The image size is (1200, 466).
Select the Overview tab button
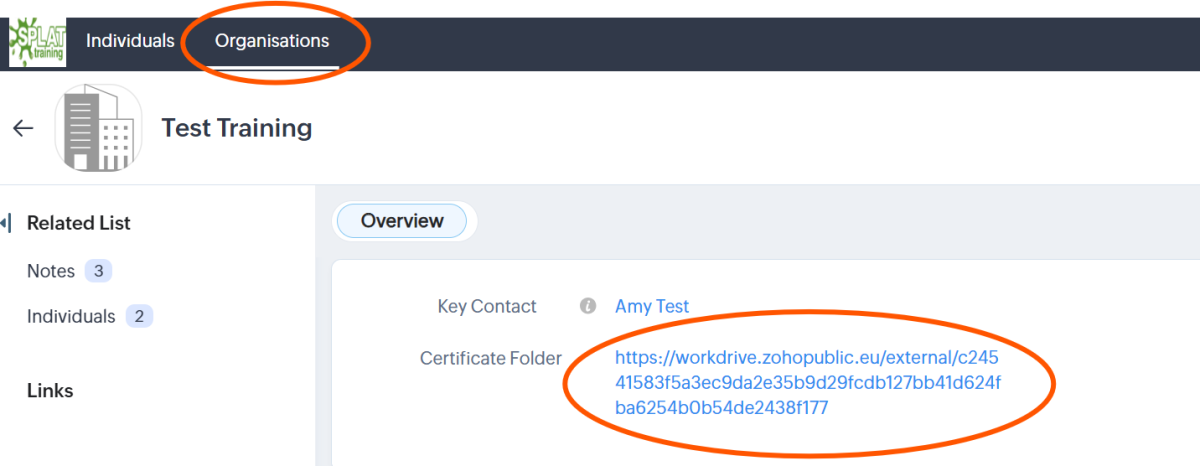(402, 221)
